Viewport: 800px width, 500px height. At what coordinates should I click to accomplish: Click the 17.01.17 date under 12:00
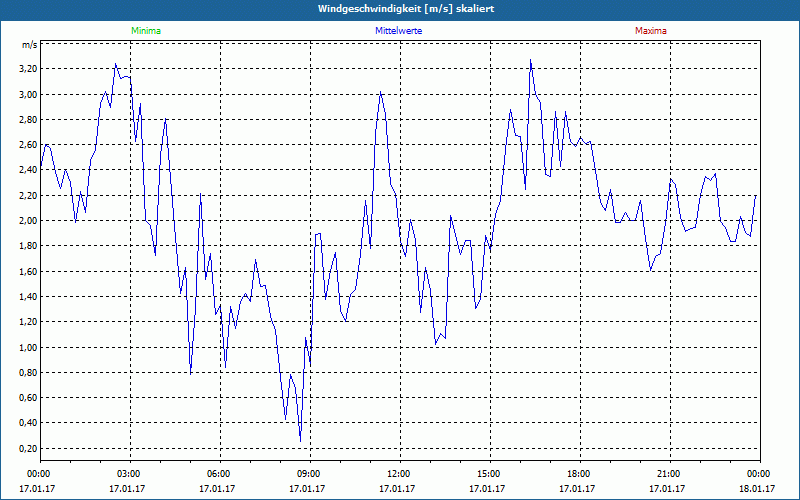397,489
